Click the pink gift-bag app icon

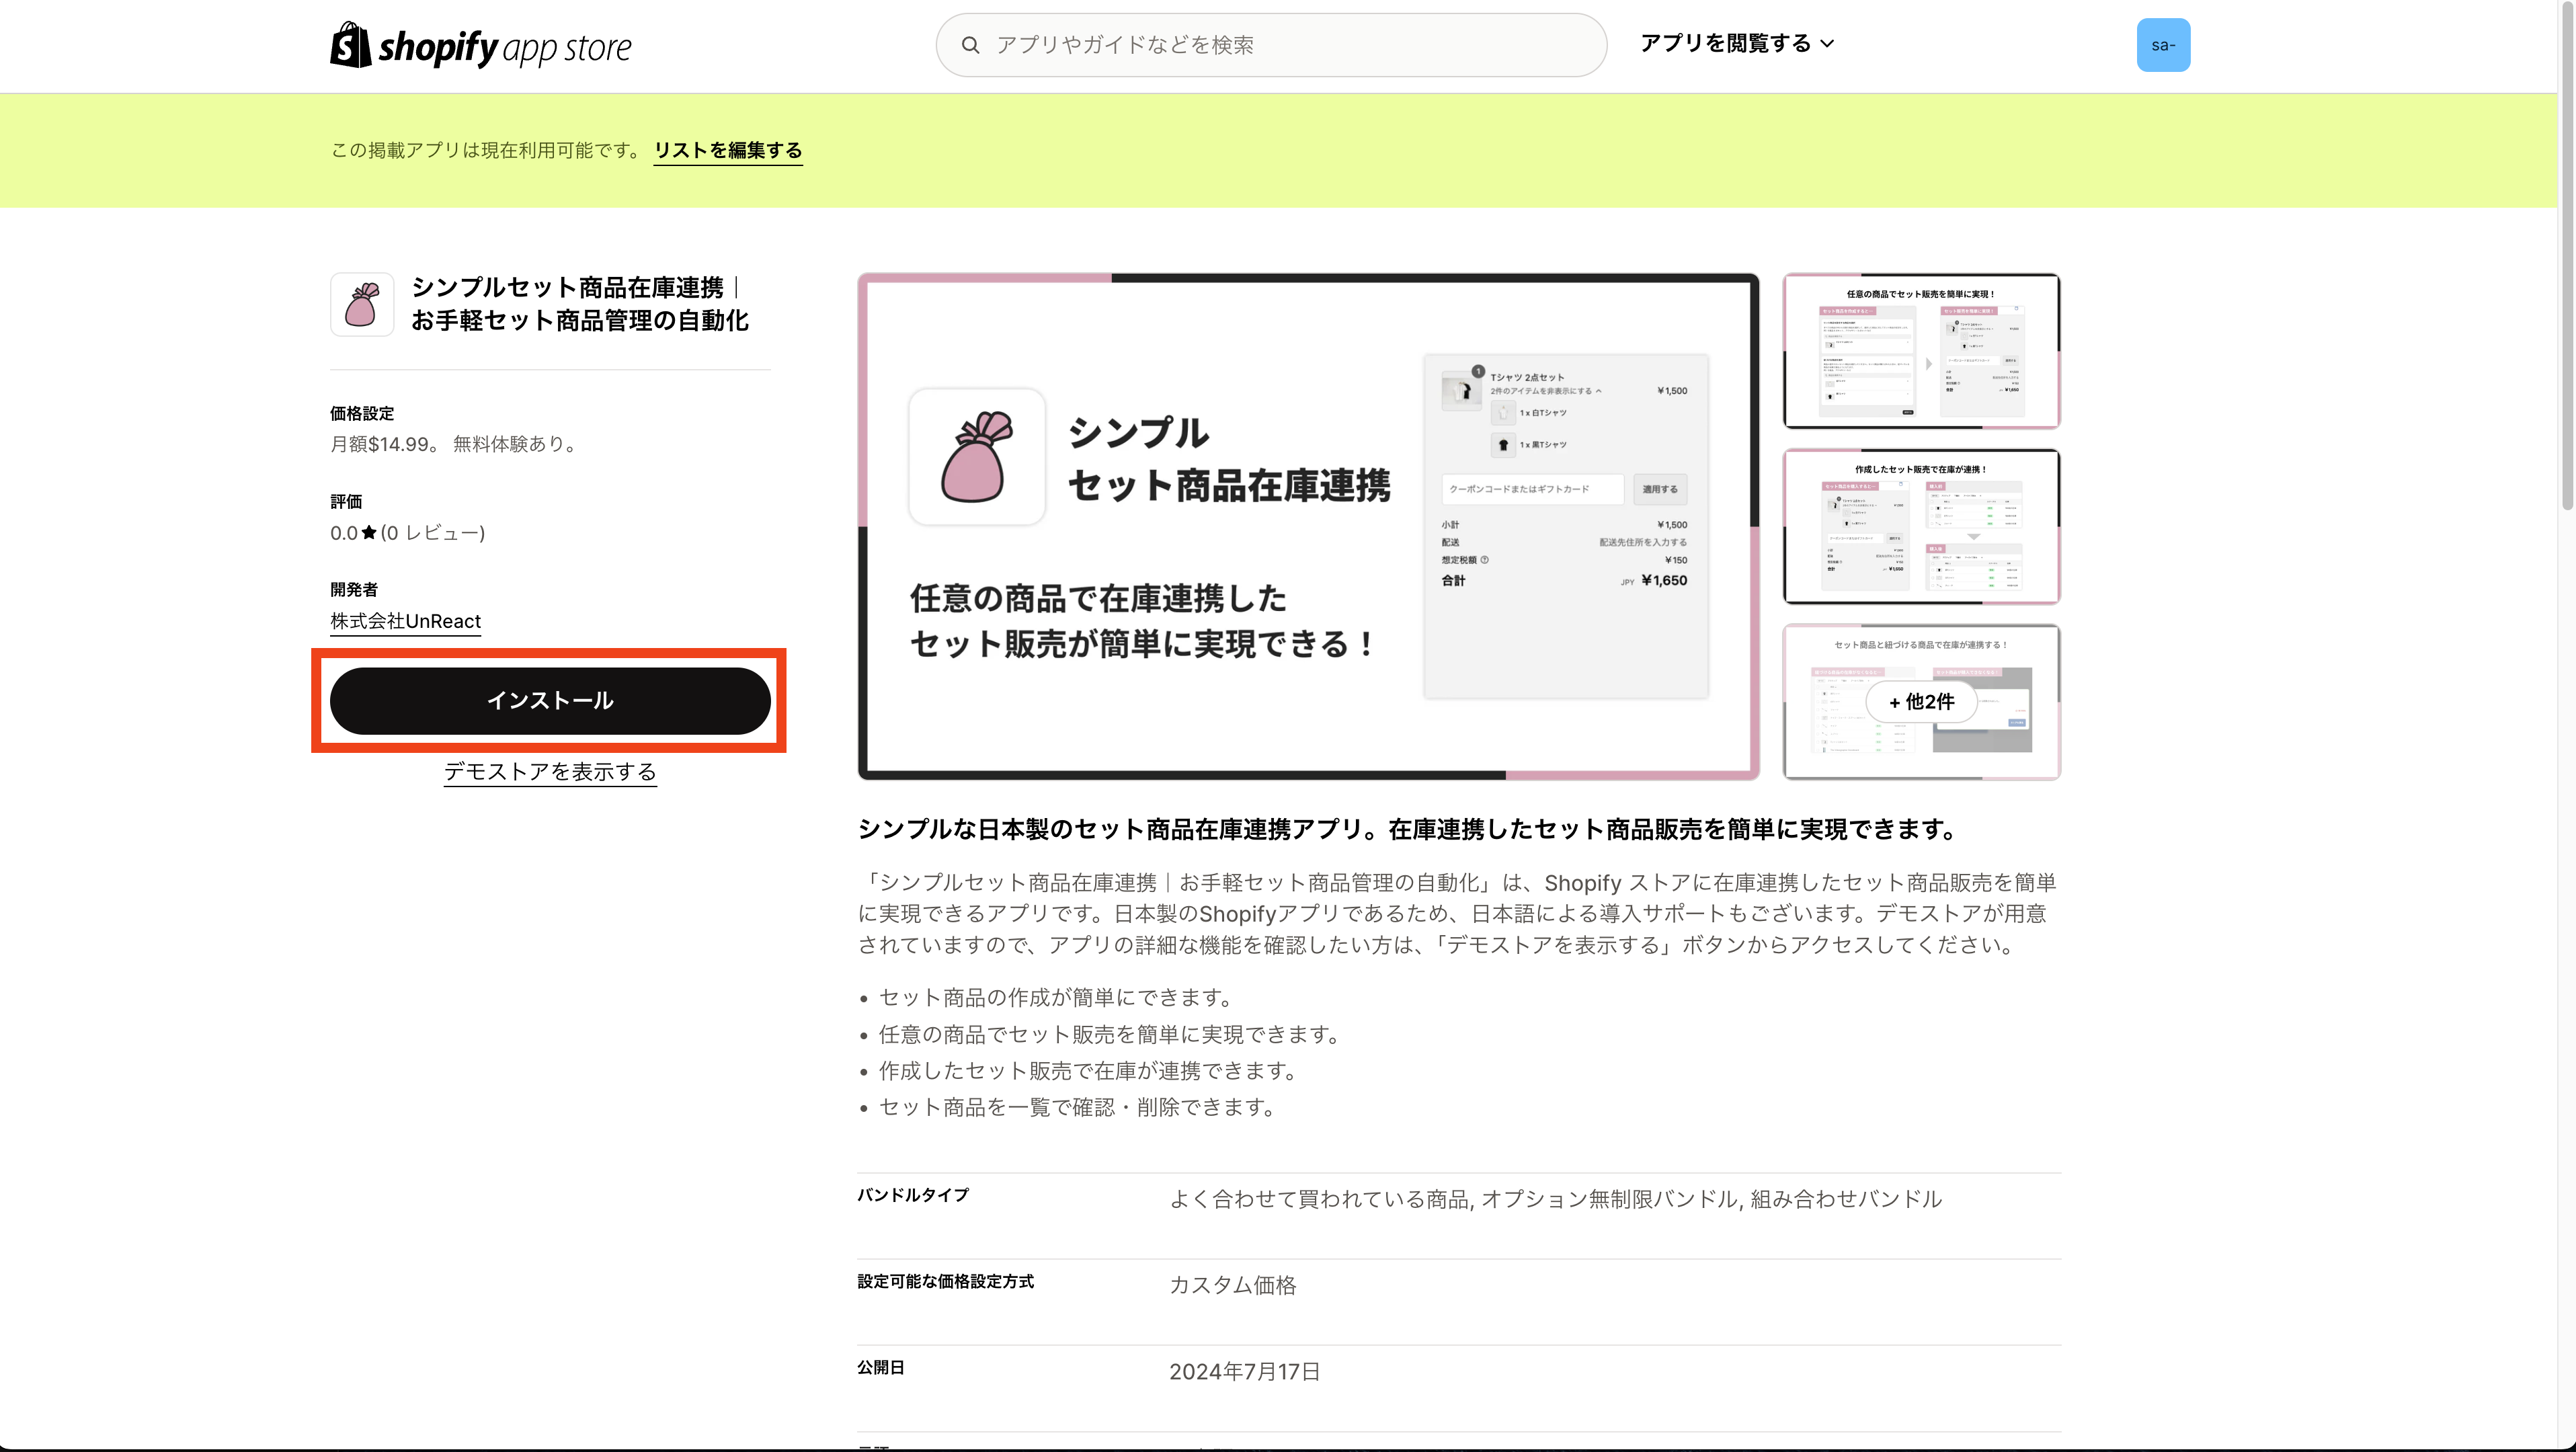point(362,304)
